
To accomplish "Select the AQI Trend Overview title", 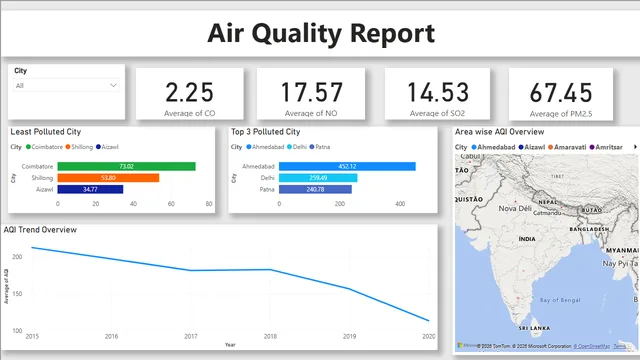I will click(40, 230).
